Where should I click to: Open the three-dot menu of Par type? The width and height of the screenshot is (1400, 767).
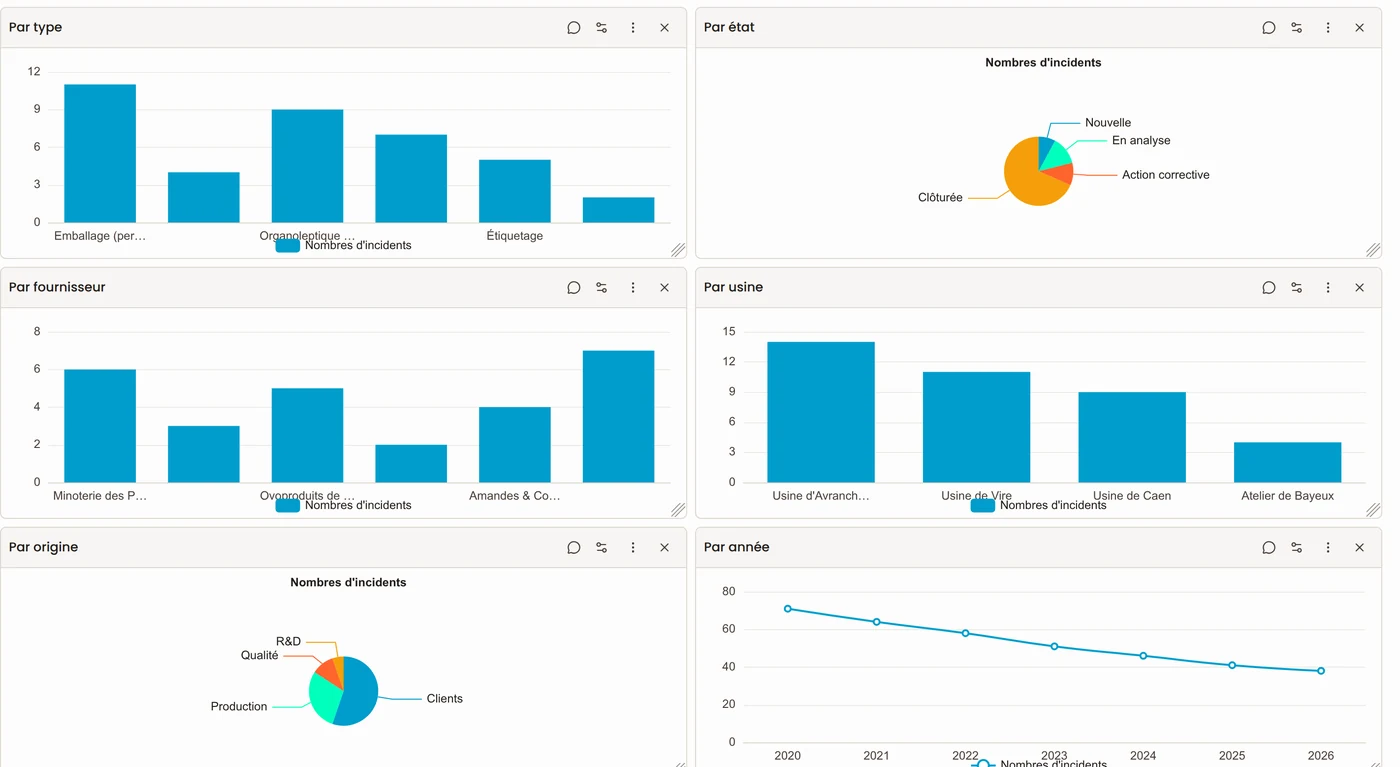tap(633, 28)
